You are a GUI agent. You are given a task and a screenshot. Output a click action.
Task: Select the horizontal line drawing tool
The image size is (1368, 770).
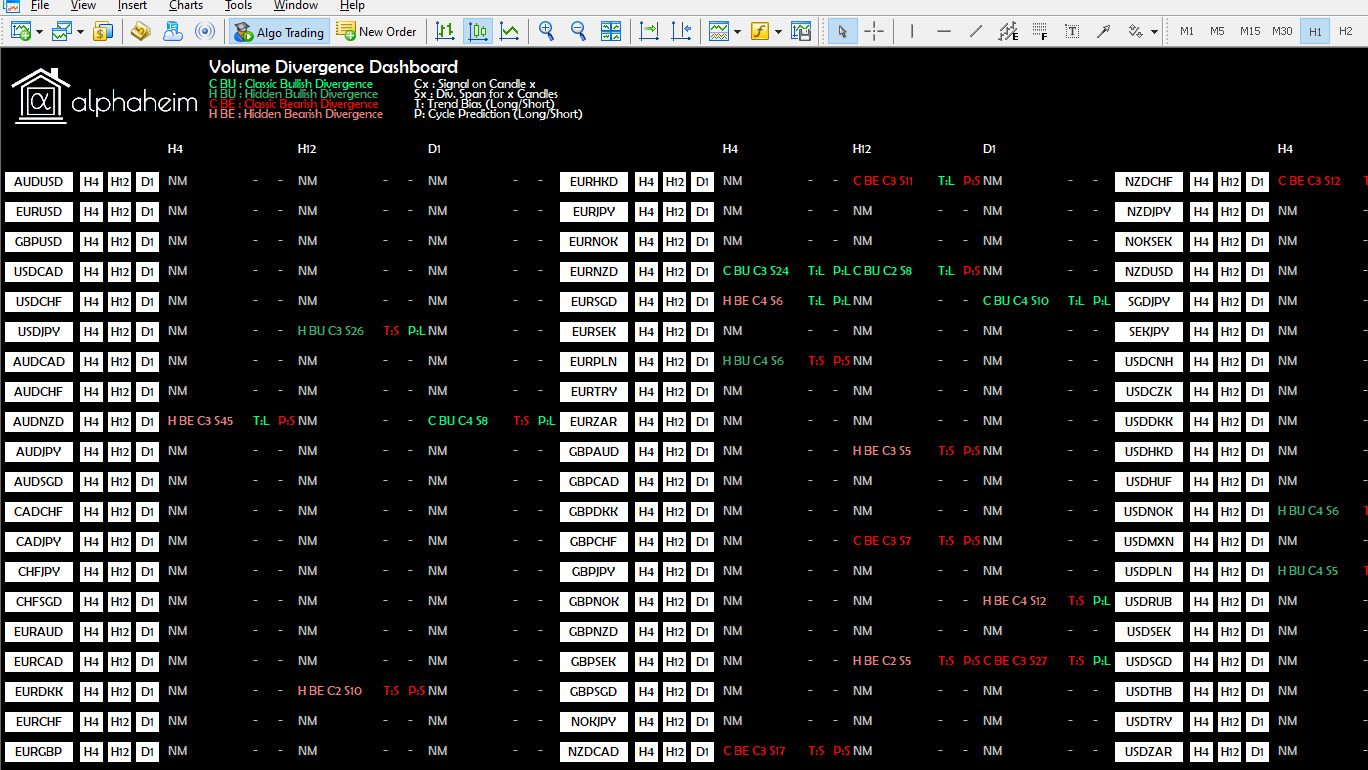tap(944, 31)
